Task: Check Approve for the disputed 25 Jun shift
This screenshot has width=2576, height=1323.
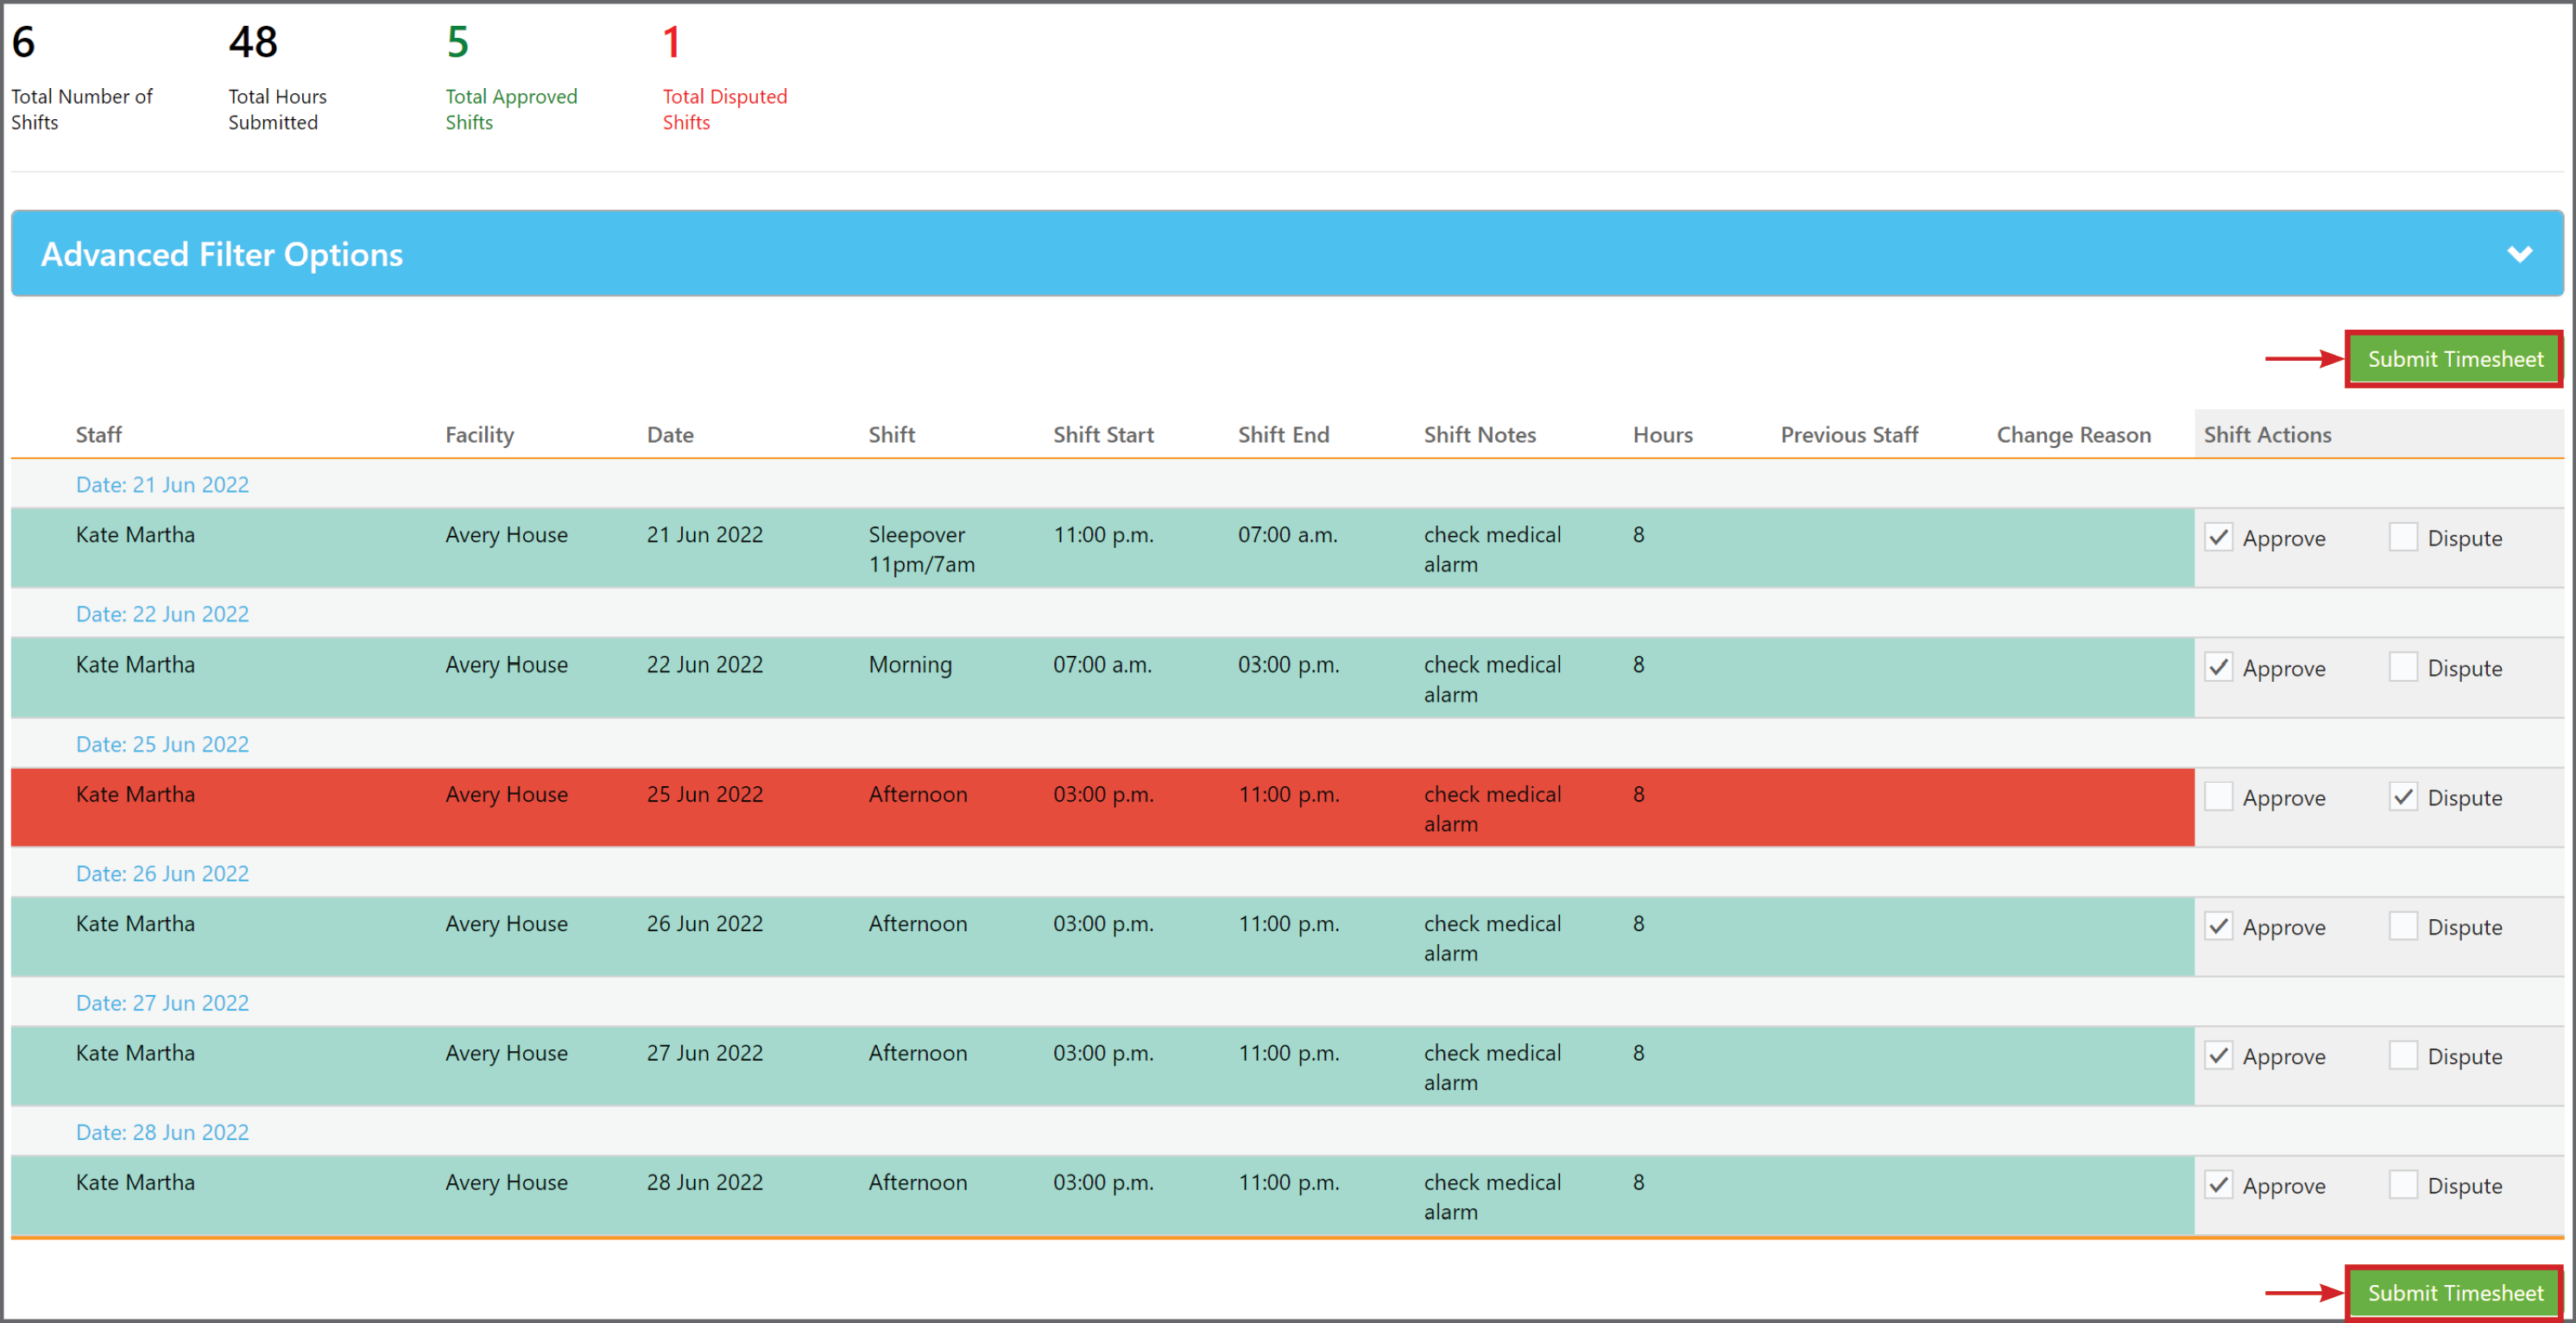Action: (2219, 796)
